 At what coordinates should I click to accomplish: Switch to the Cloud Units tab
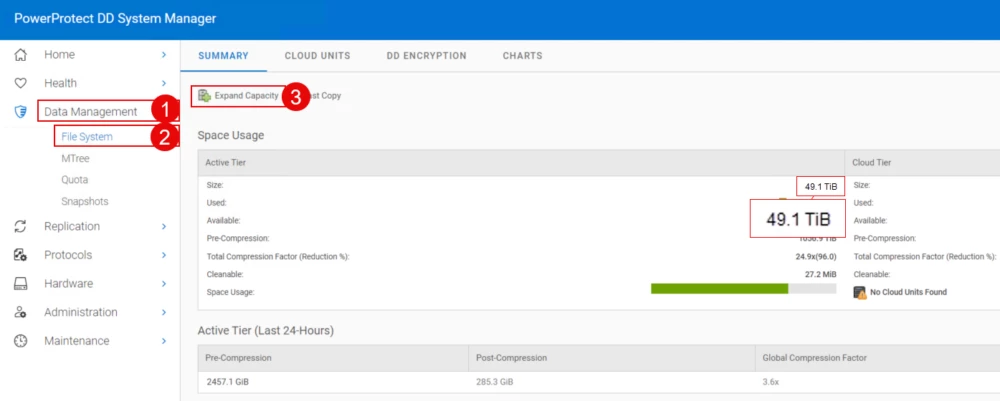[x=318, y=55]
